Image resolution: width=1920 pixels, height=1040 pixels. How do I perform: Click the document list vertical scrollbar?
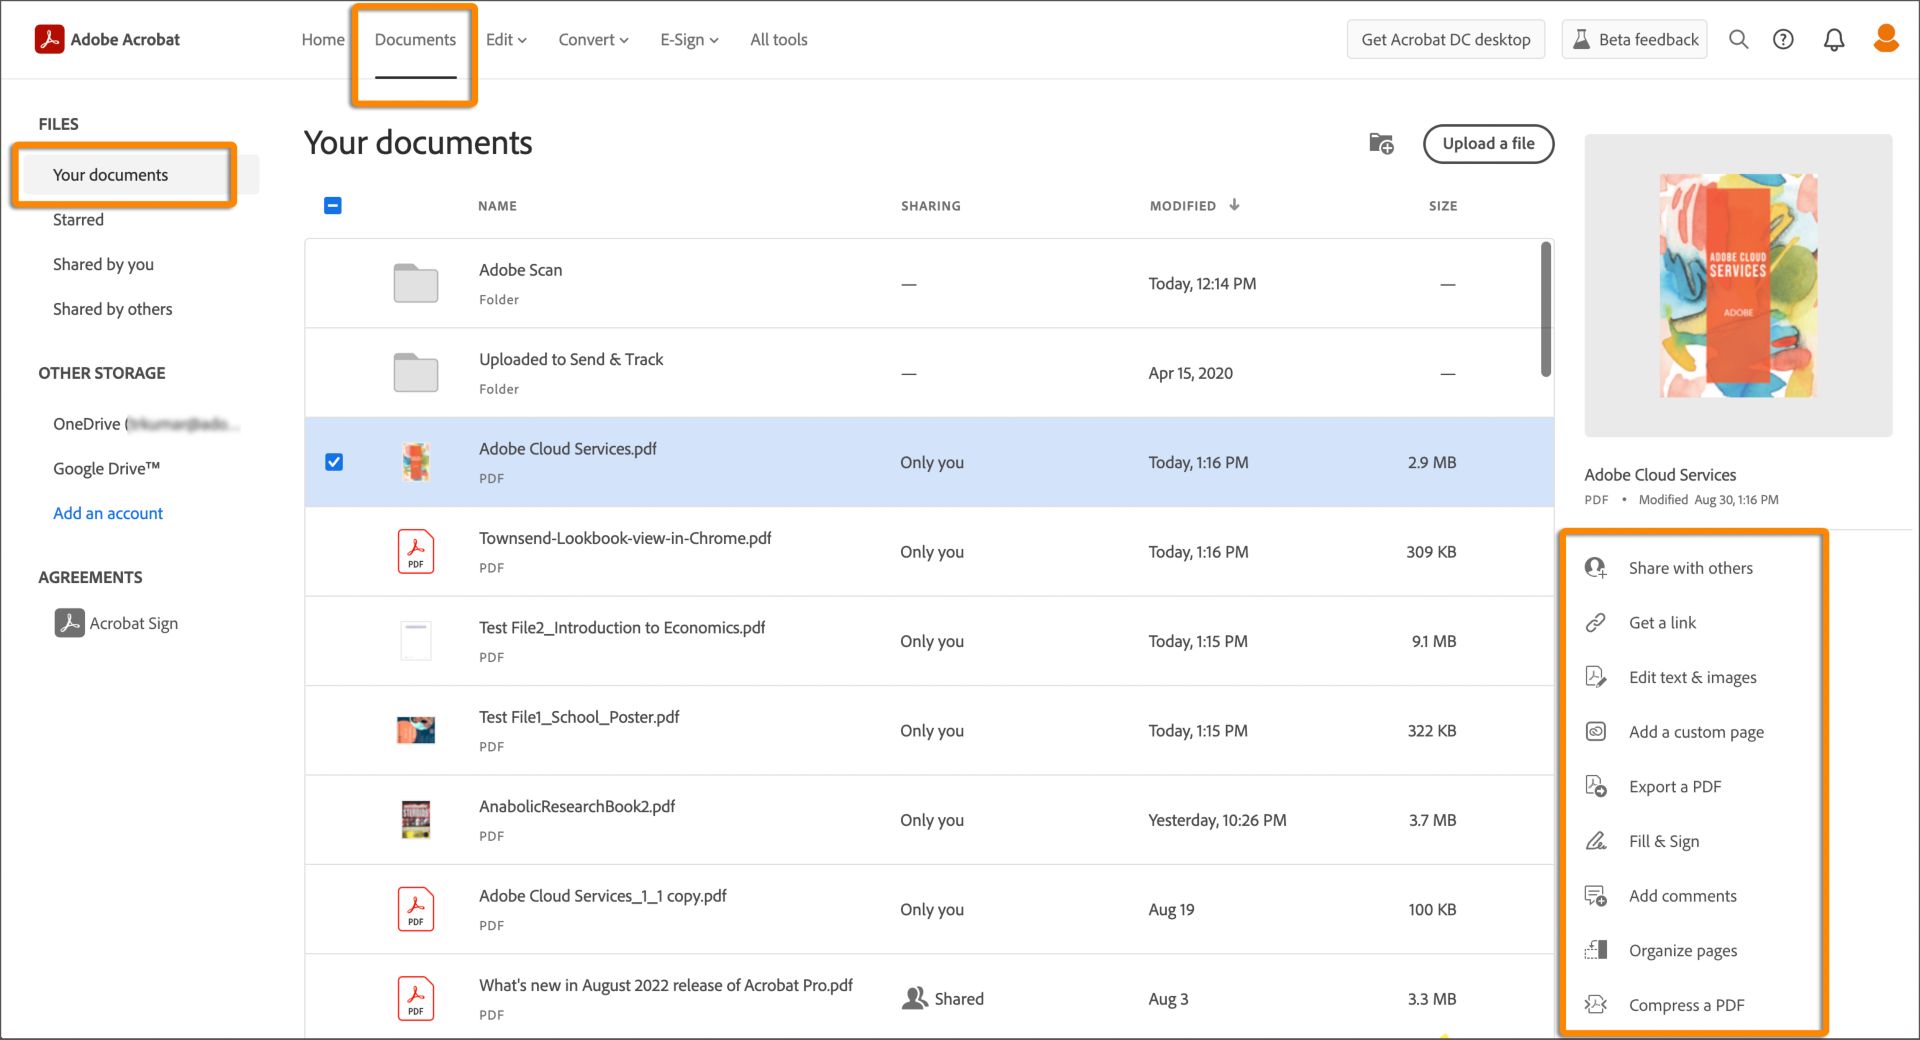pos(1546,309)
